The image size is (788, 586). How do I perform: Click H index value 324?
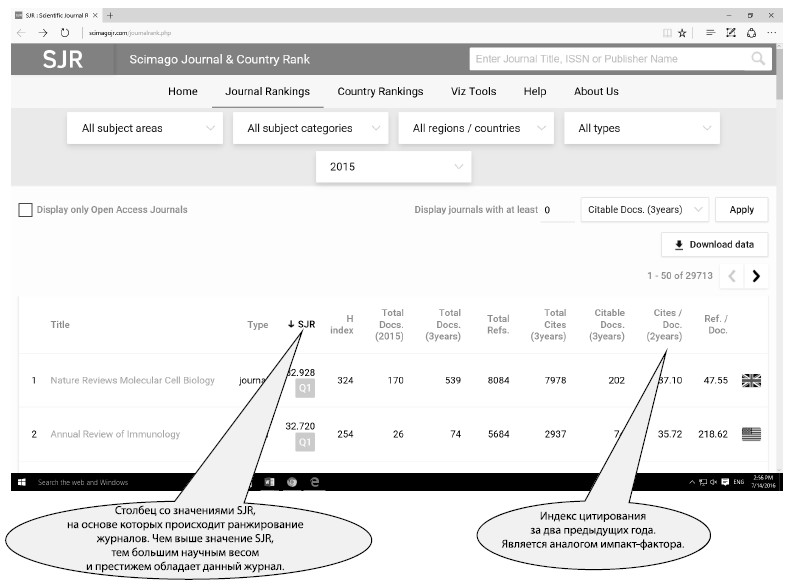(x=345, y=380)
